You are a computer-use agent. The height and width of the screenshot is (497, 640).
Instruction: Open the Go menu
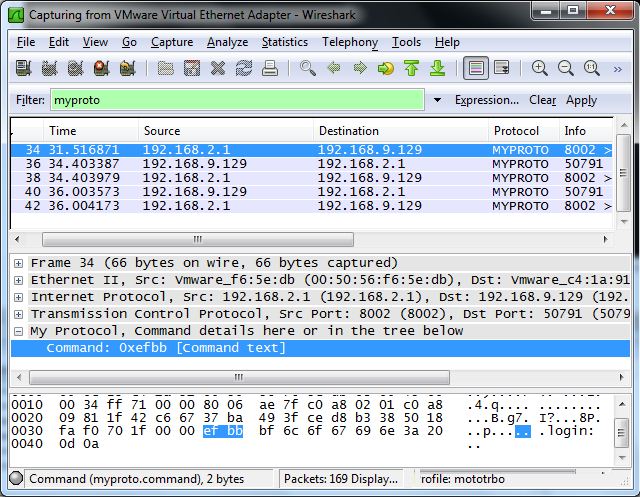click(x=129, y=42)
